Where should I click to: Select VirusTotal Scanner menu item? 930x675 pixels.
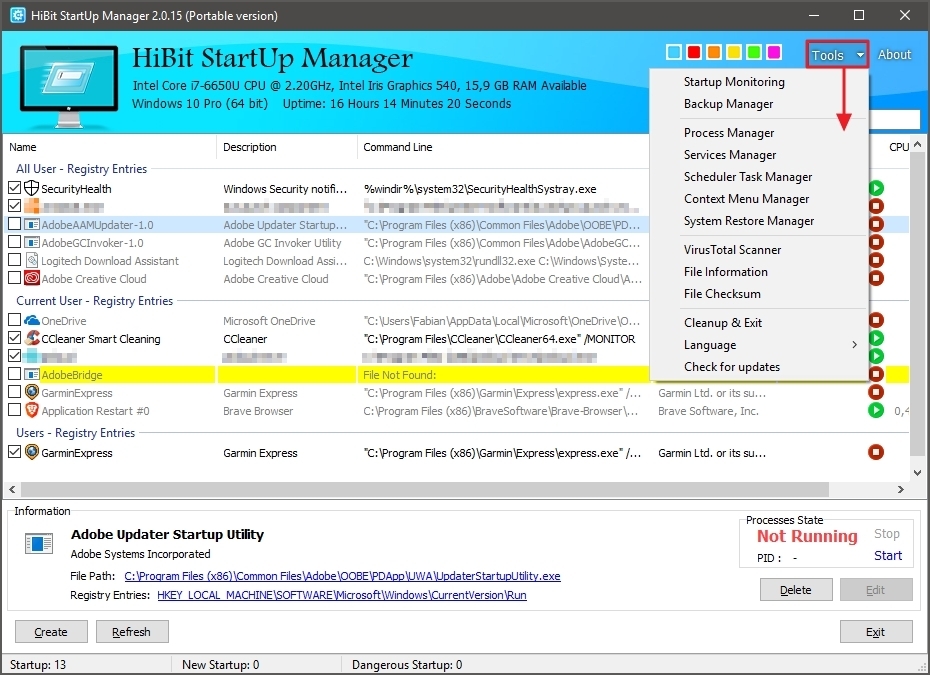pos(759,250)
